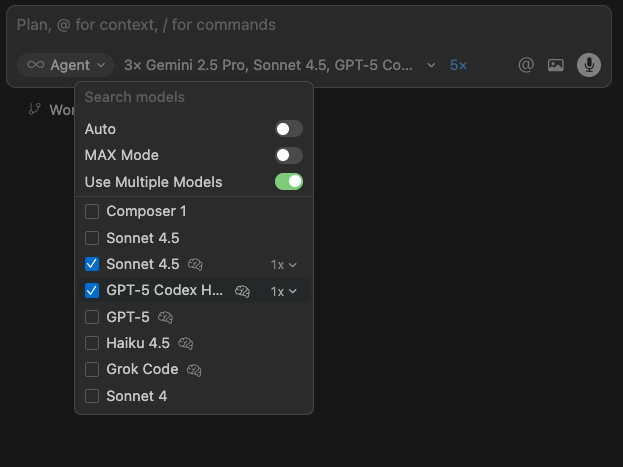Click the @ mention context icon

click(526, 65)
